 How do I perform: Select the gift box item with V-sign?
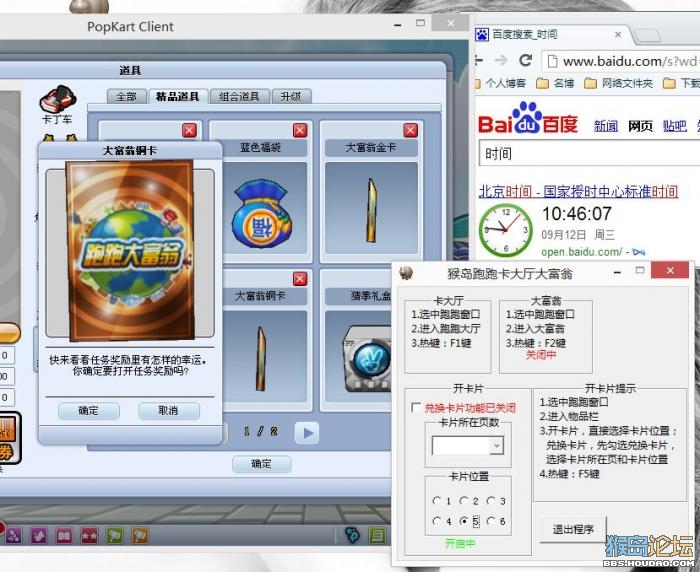[x=367, y=358]
